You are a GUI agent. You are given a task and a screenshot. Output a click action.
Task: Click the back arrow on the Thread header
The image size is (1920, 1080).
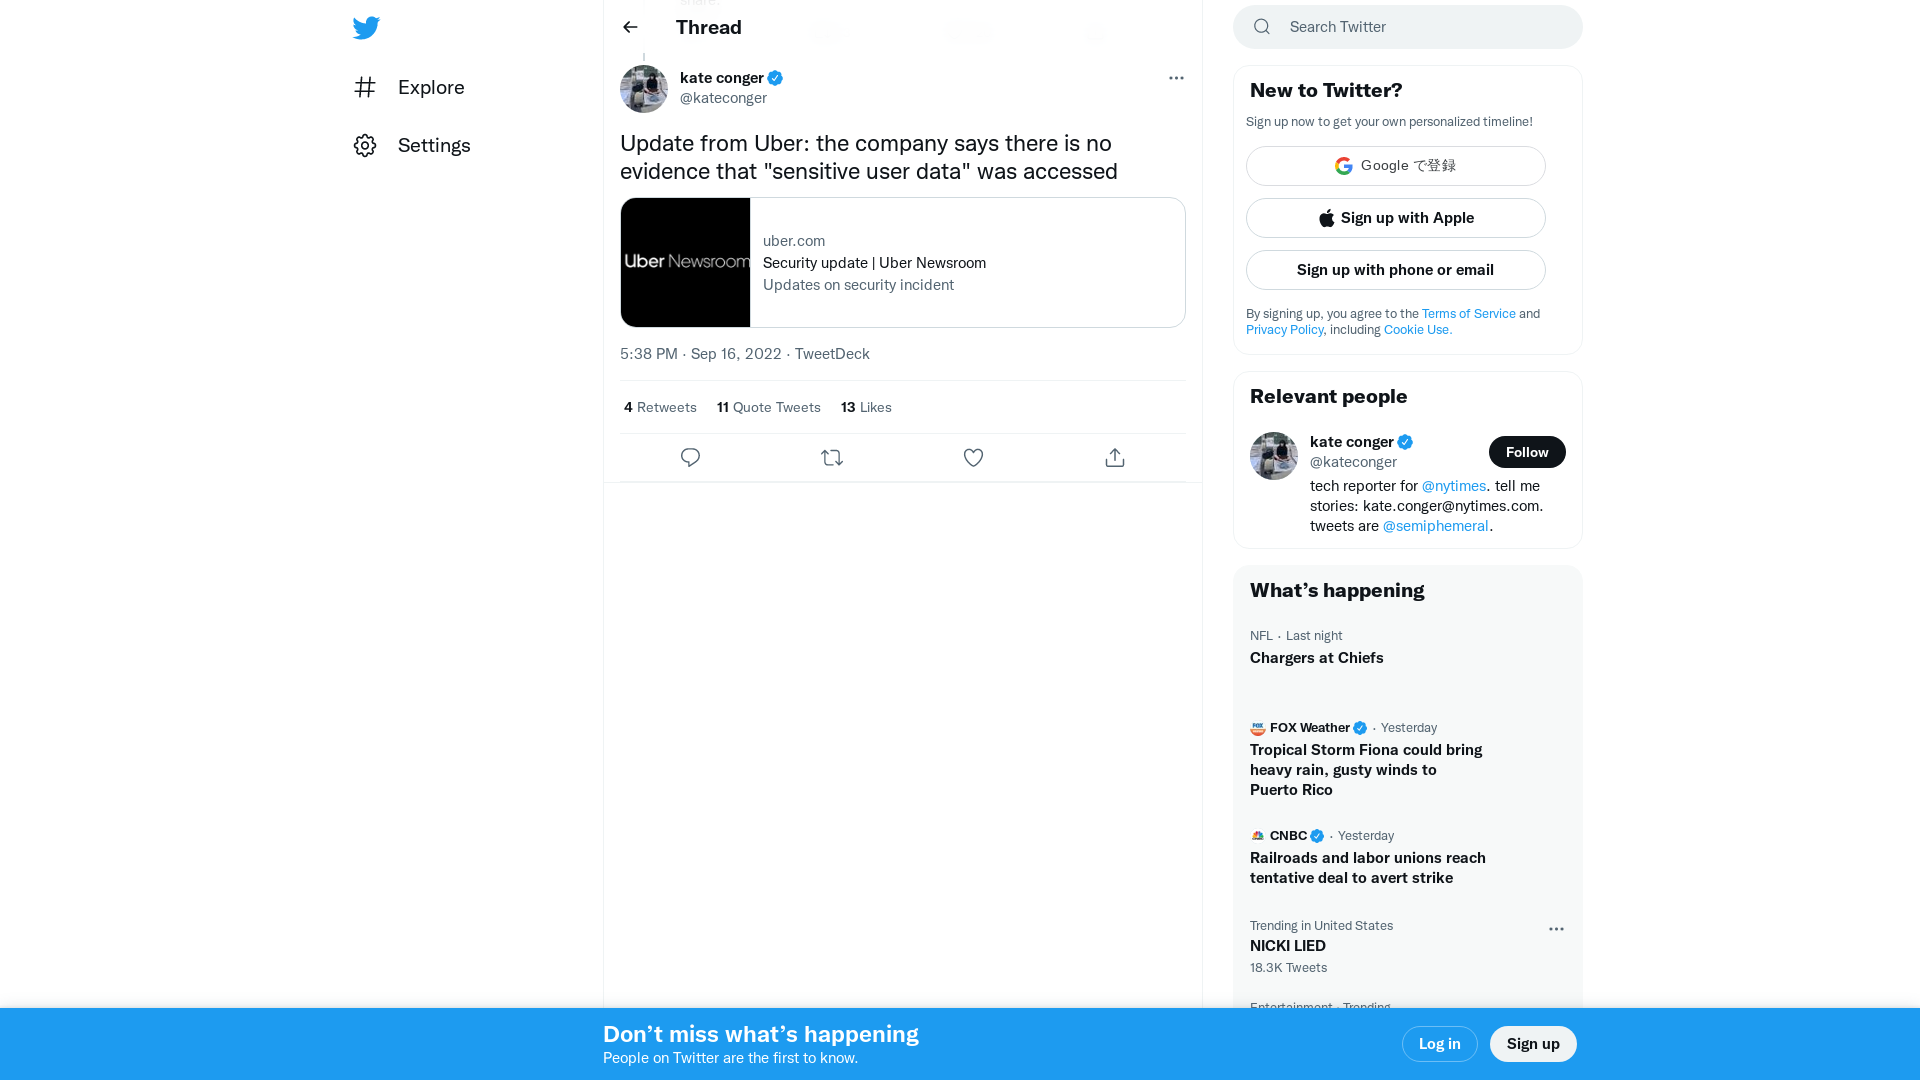[629, 27]
